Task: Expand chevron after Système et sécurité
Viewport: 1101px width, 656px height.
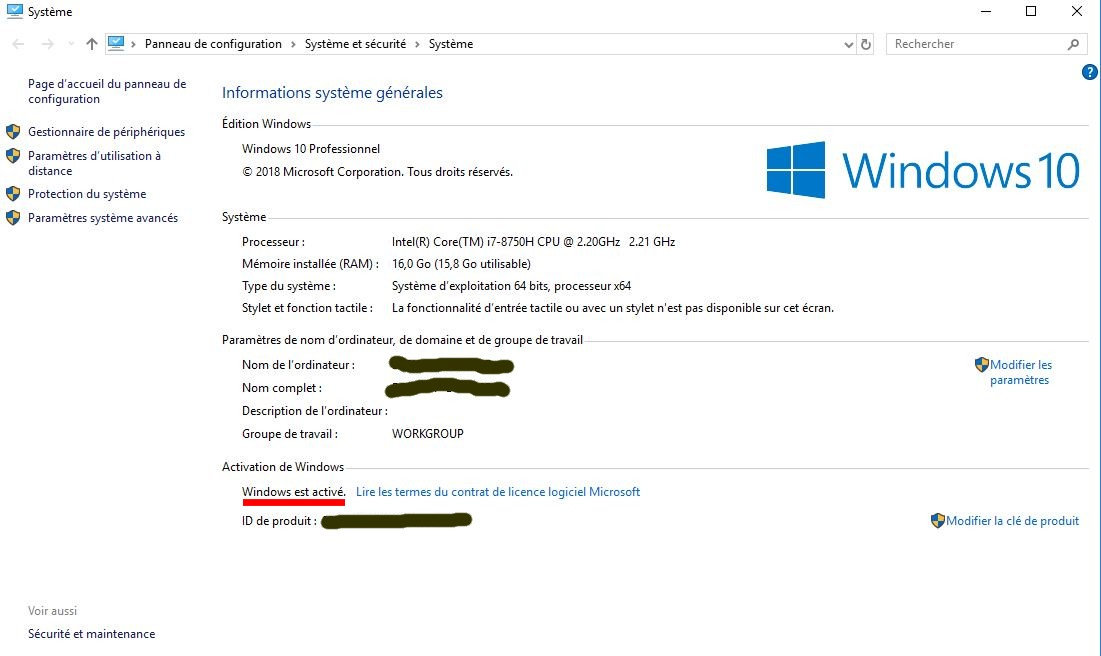Action: click(x=417, y=44)
